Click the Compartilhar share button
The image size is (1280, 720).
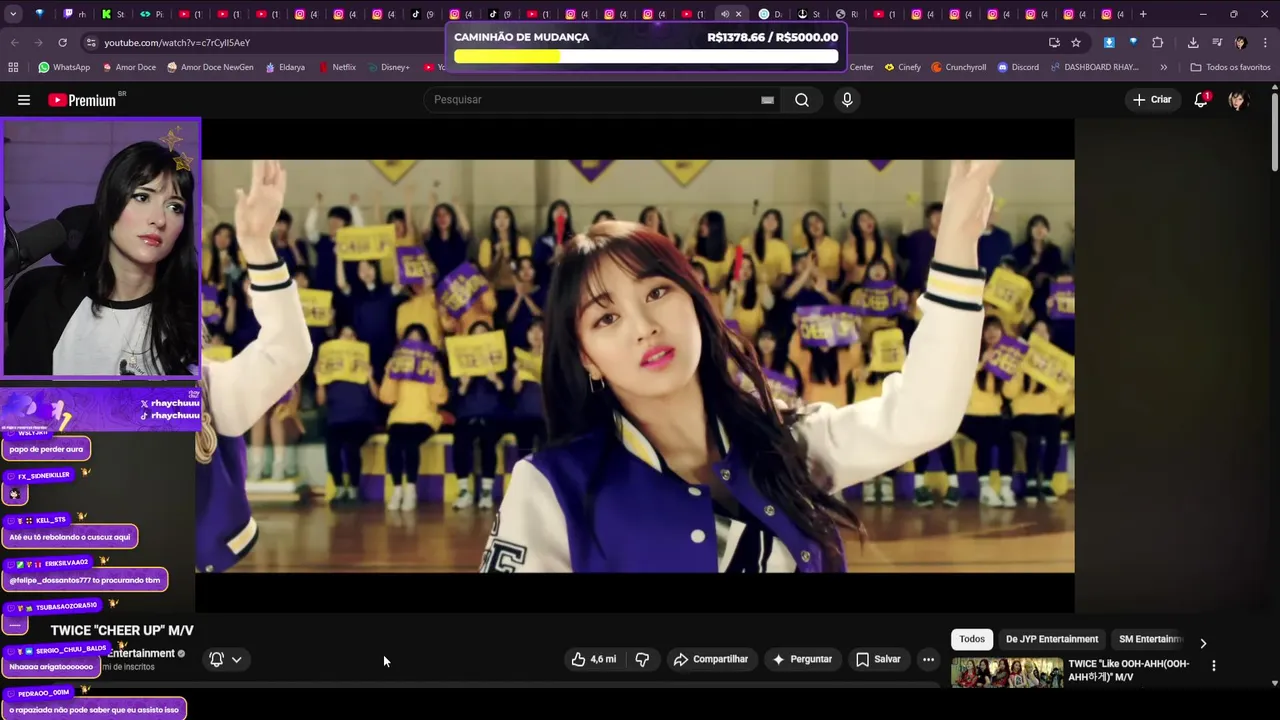(711, 659)
